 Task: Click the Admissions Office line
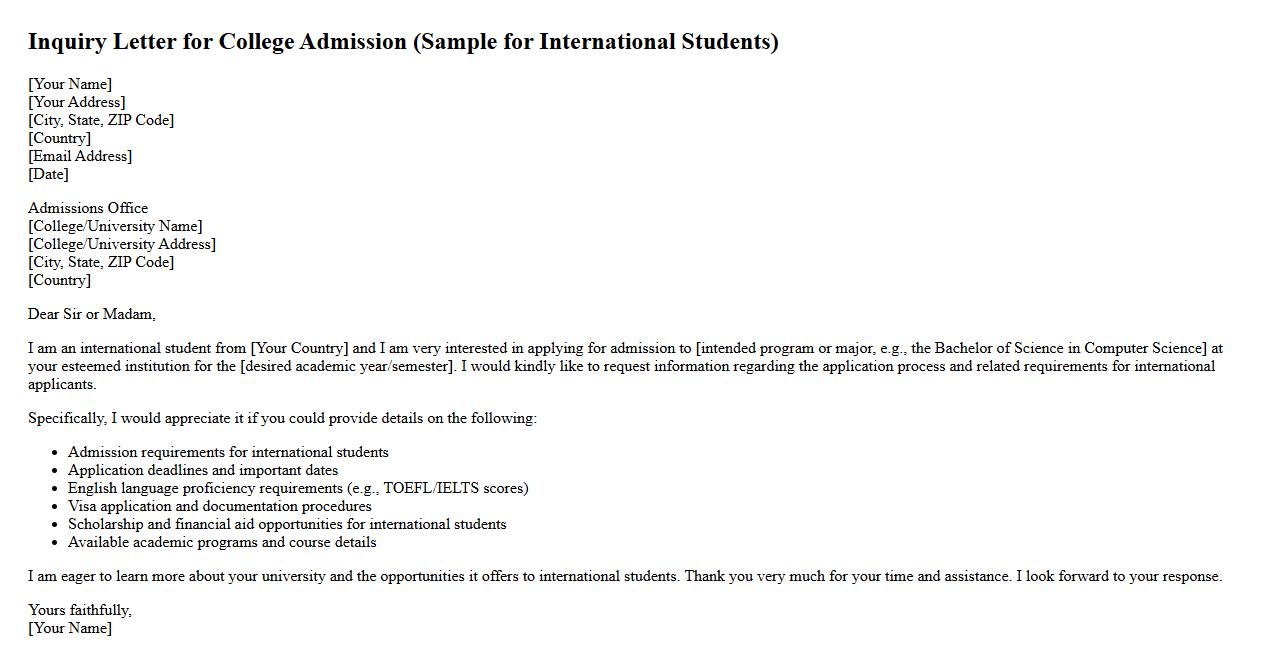(x=88, y=208)
